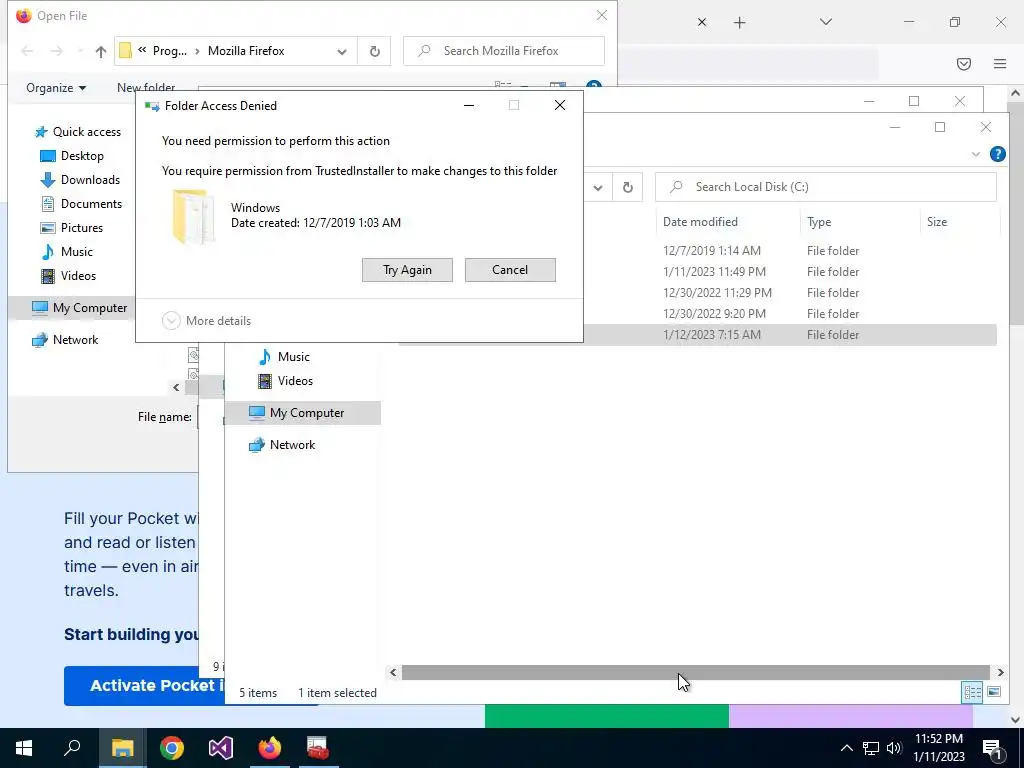Expand More details in the dialog
1024x768 pixels.
(x=206, y=321)
